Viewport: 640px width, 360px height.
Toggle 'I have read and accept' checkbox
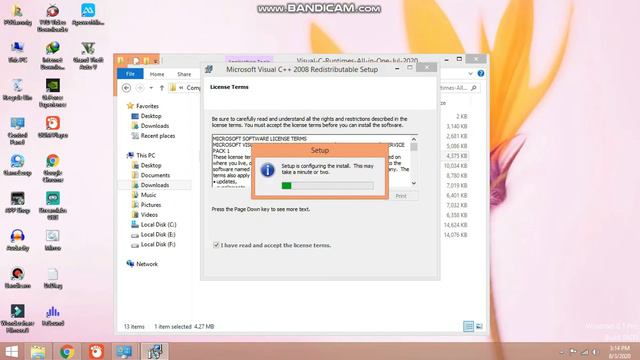tap(216, 245)
